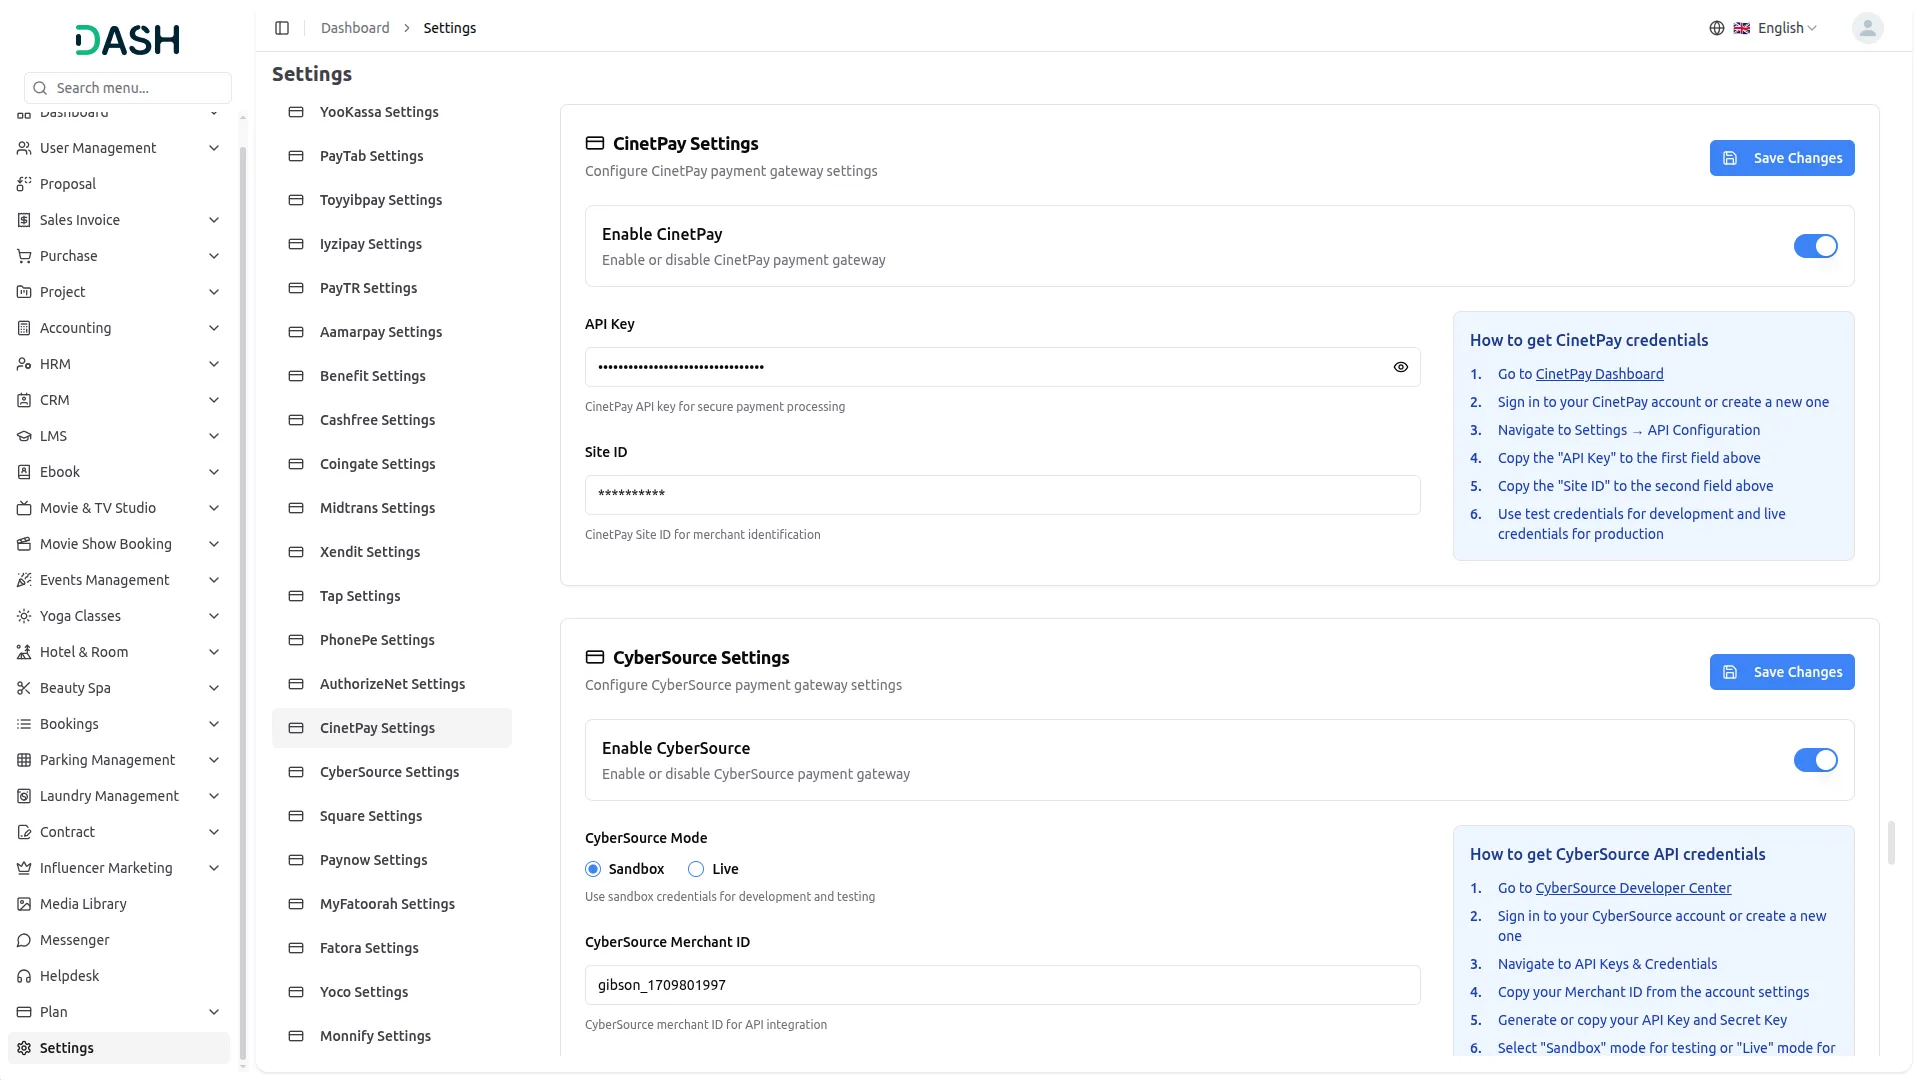
Task: Select Iyzipay Settings in the list
Action: [x=392, y=244]
